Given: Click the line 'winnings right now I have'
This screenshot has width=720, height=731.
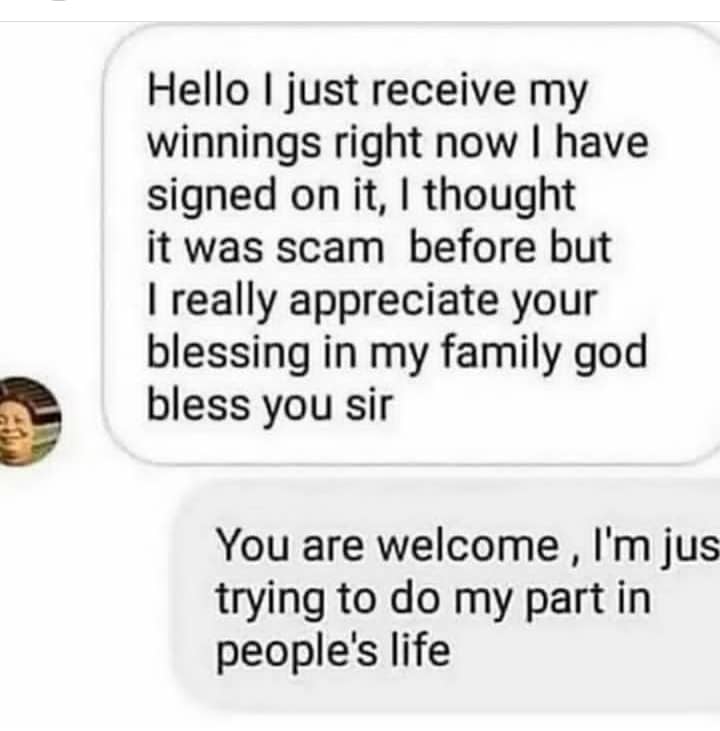Looking at the screenshot, I should [x=397, y=143].
